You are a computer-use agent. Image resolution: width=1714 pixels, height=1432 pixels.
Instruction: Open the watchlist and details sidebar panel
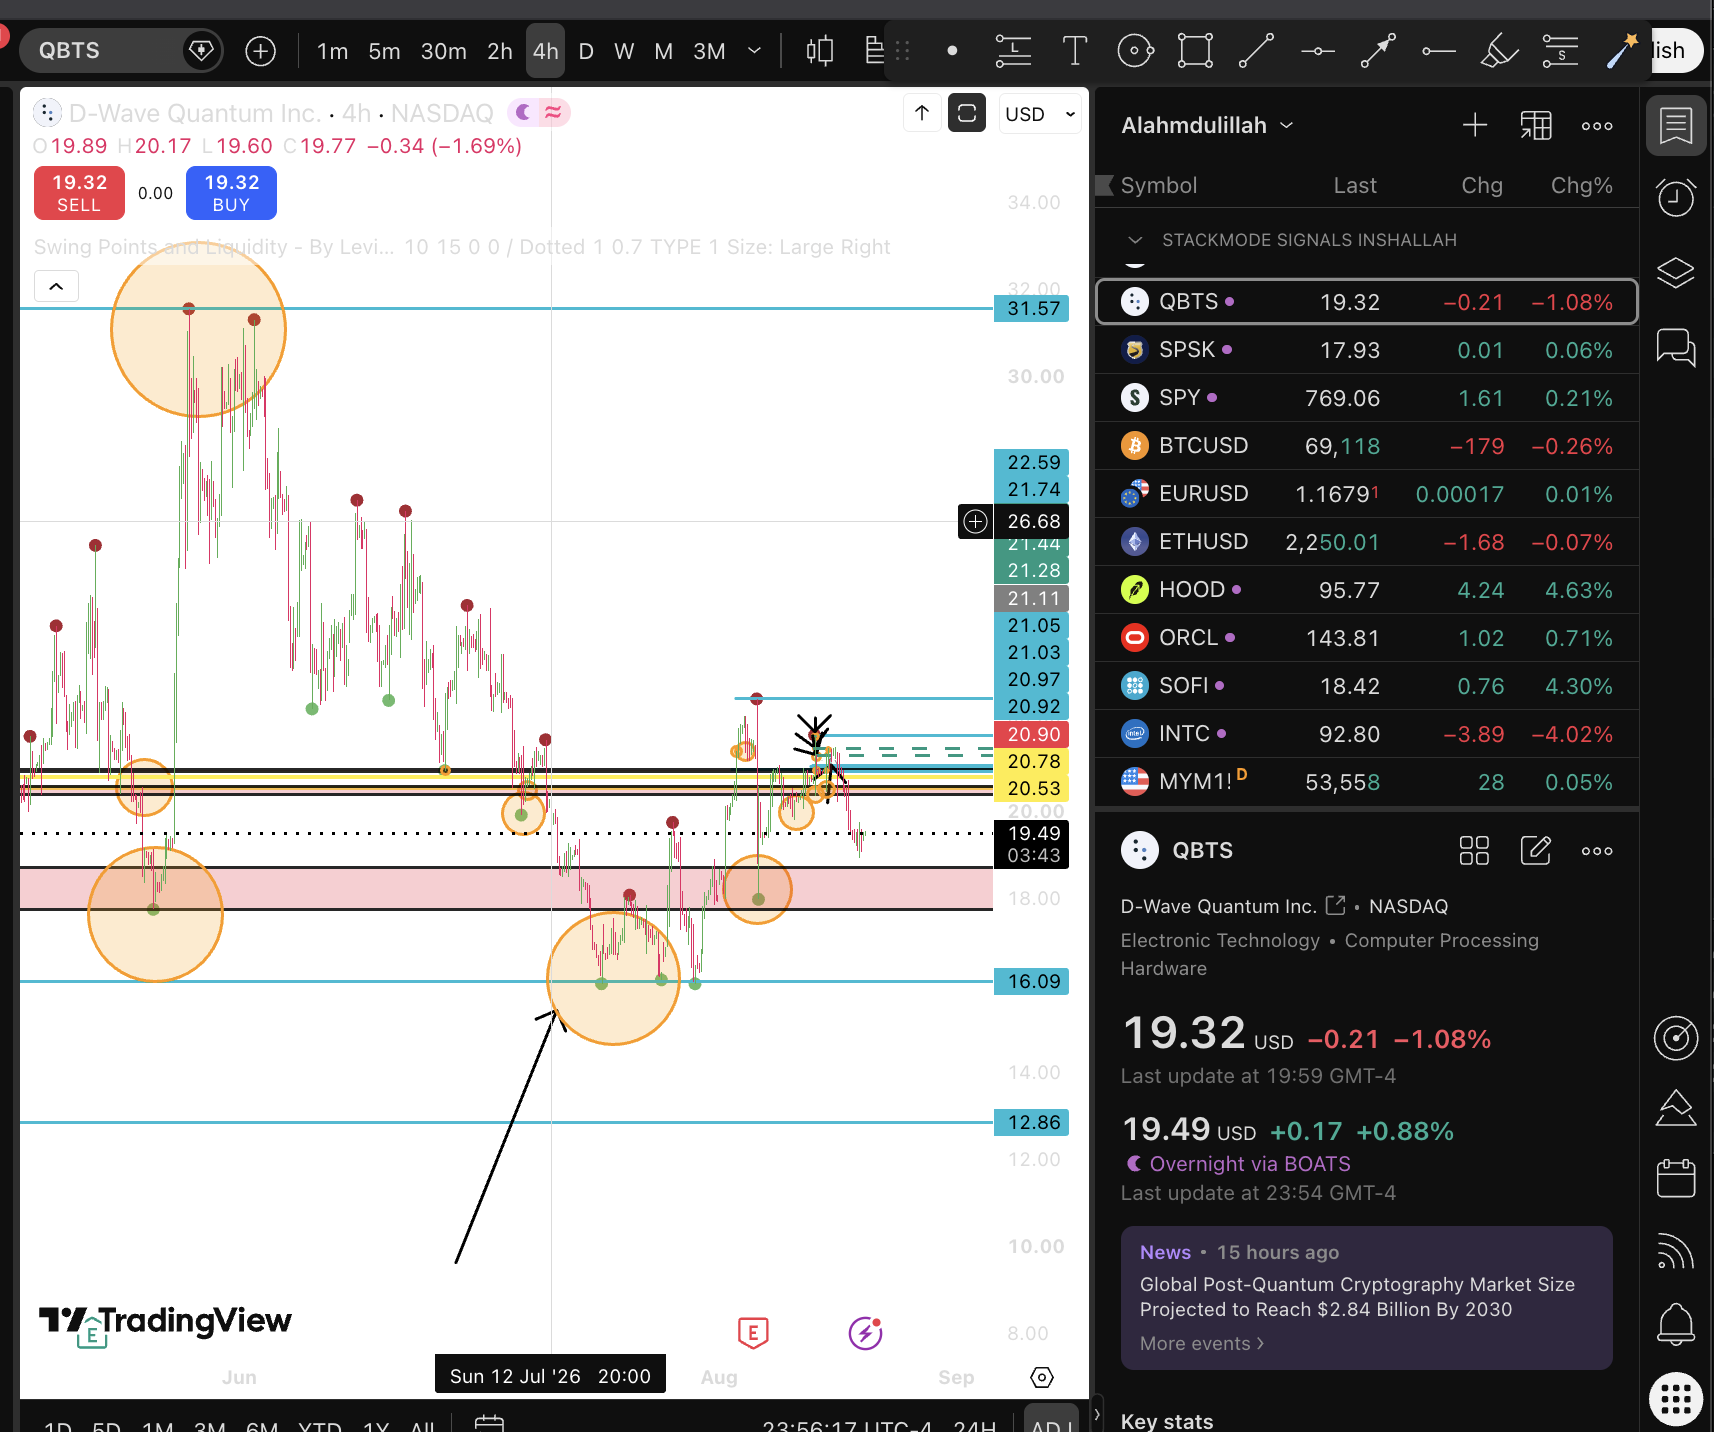[1676, 126]
